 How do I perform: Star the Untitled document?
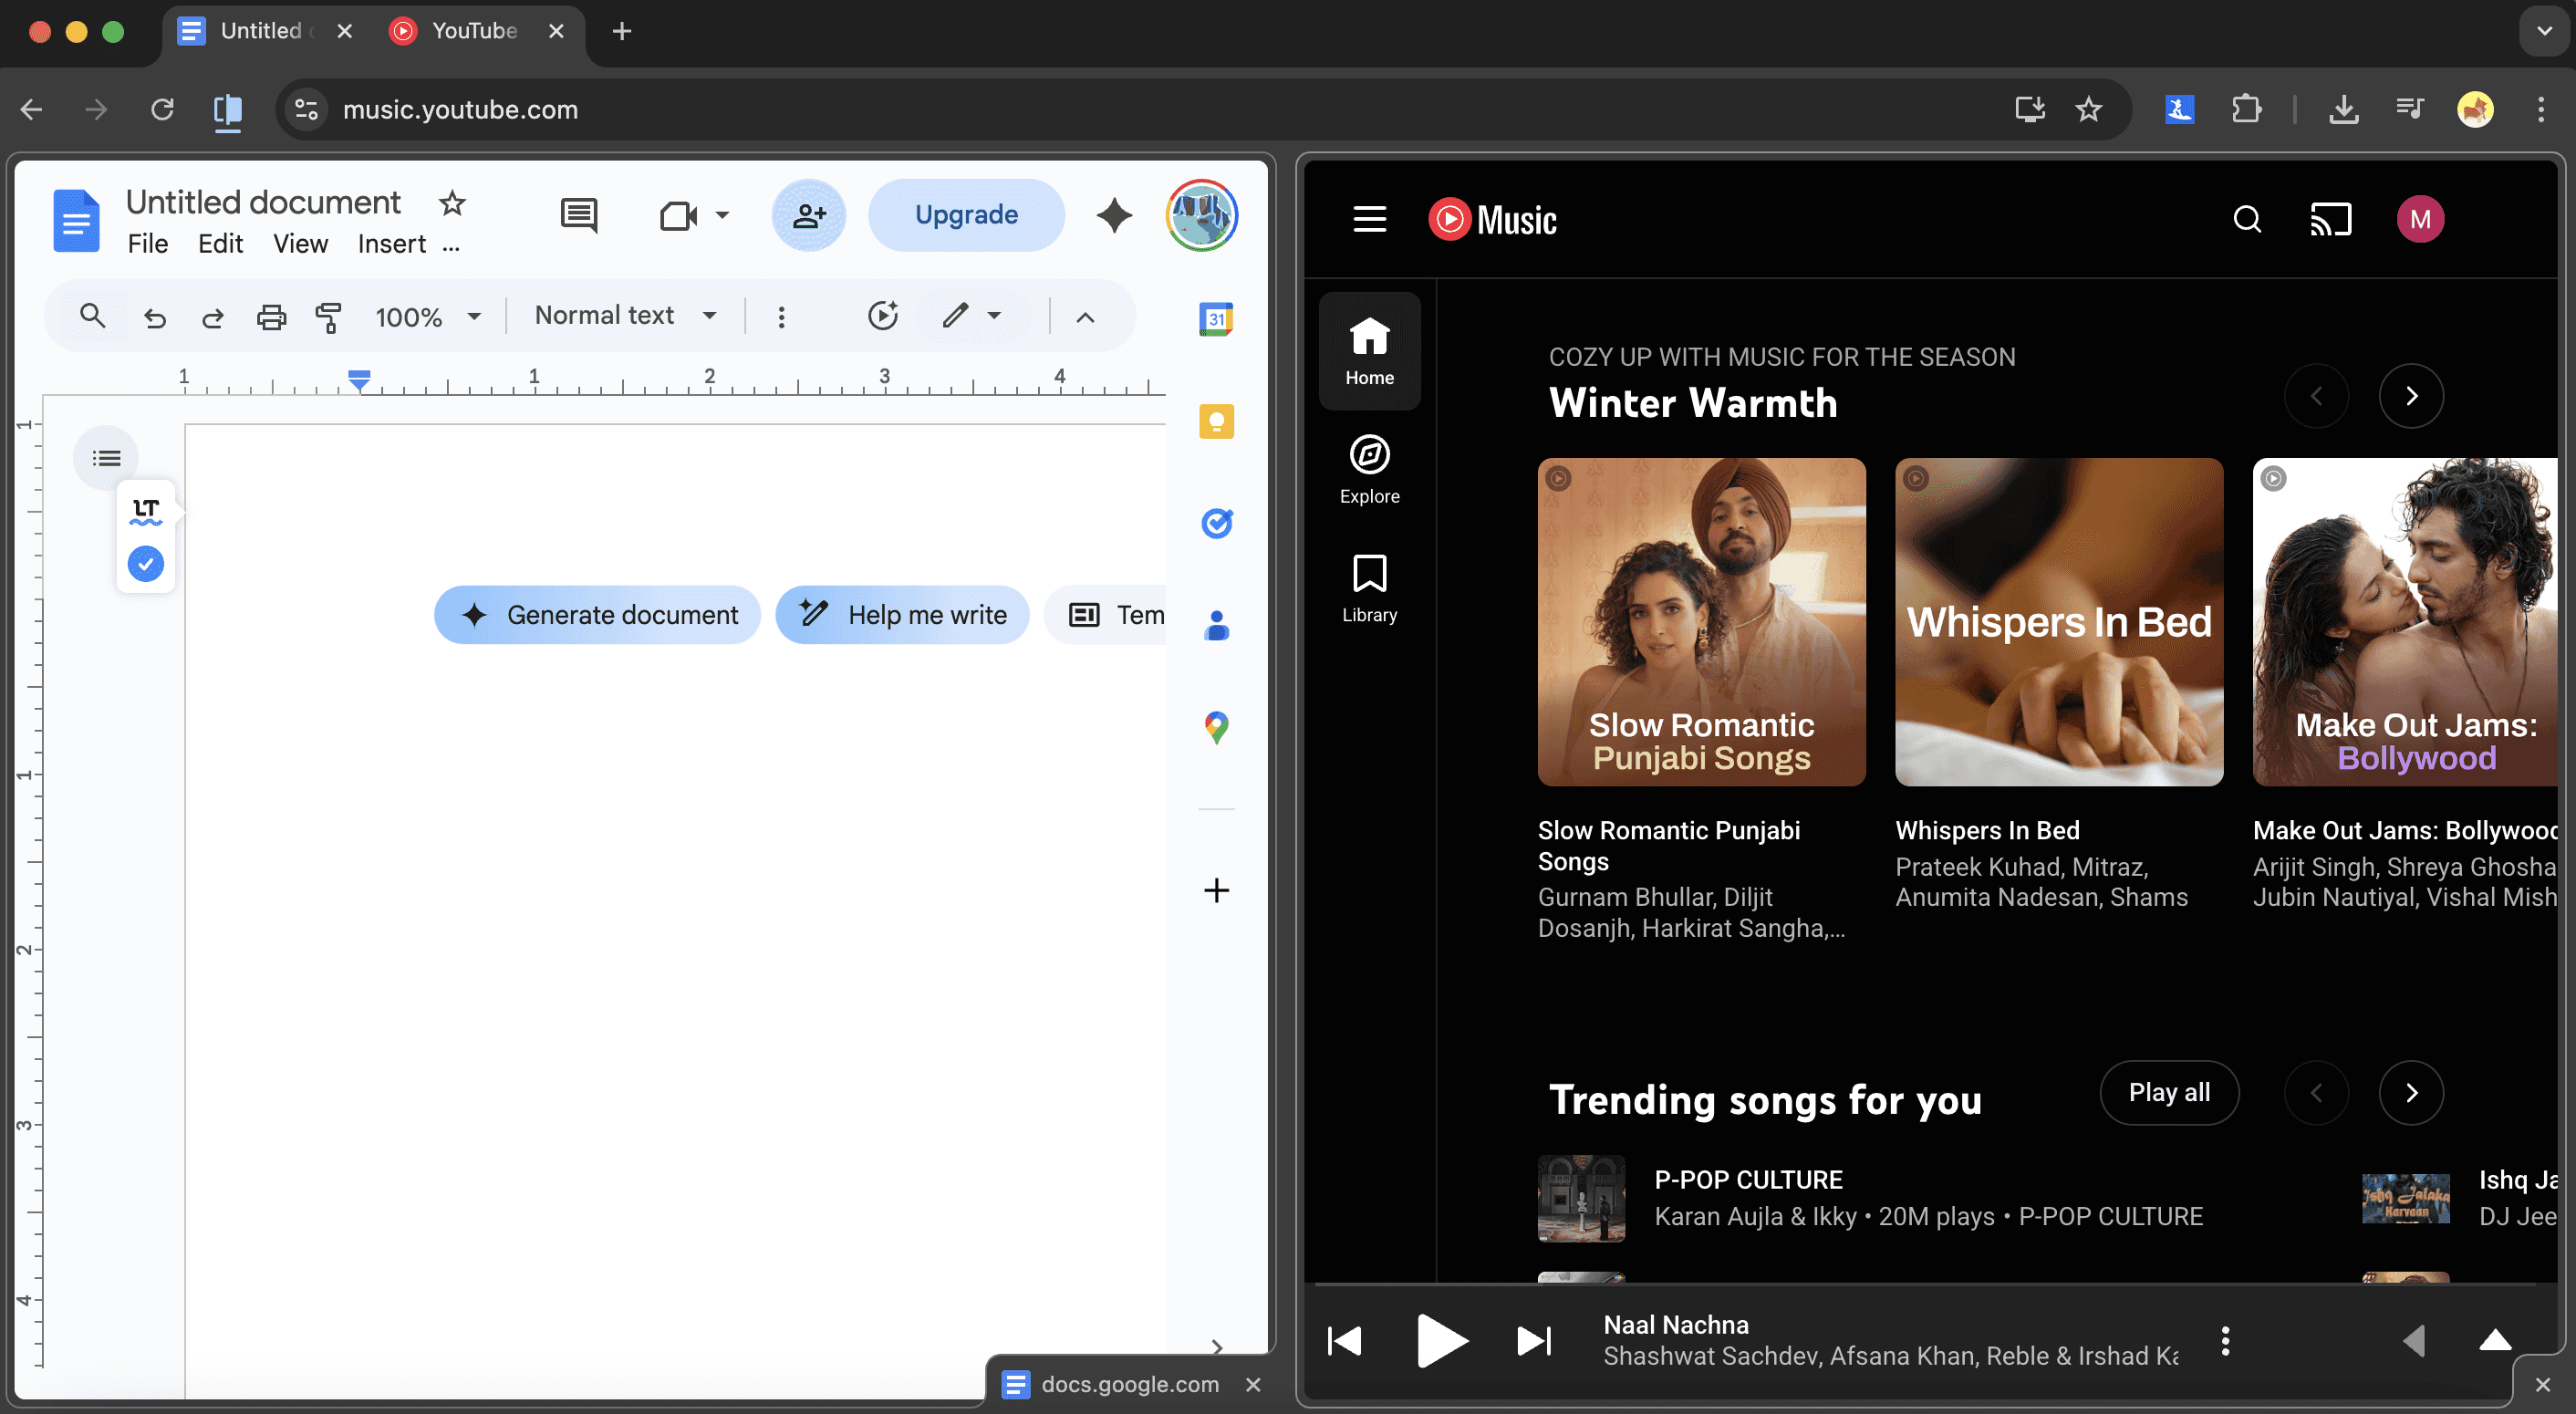click(x=452, y=203)
